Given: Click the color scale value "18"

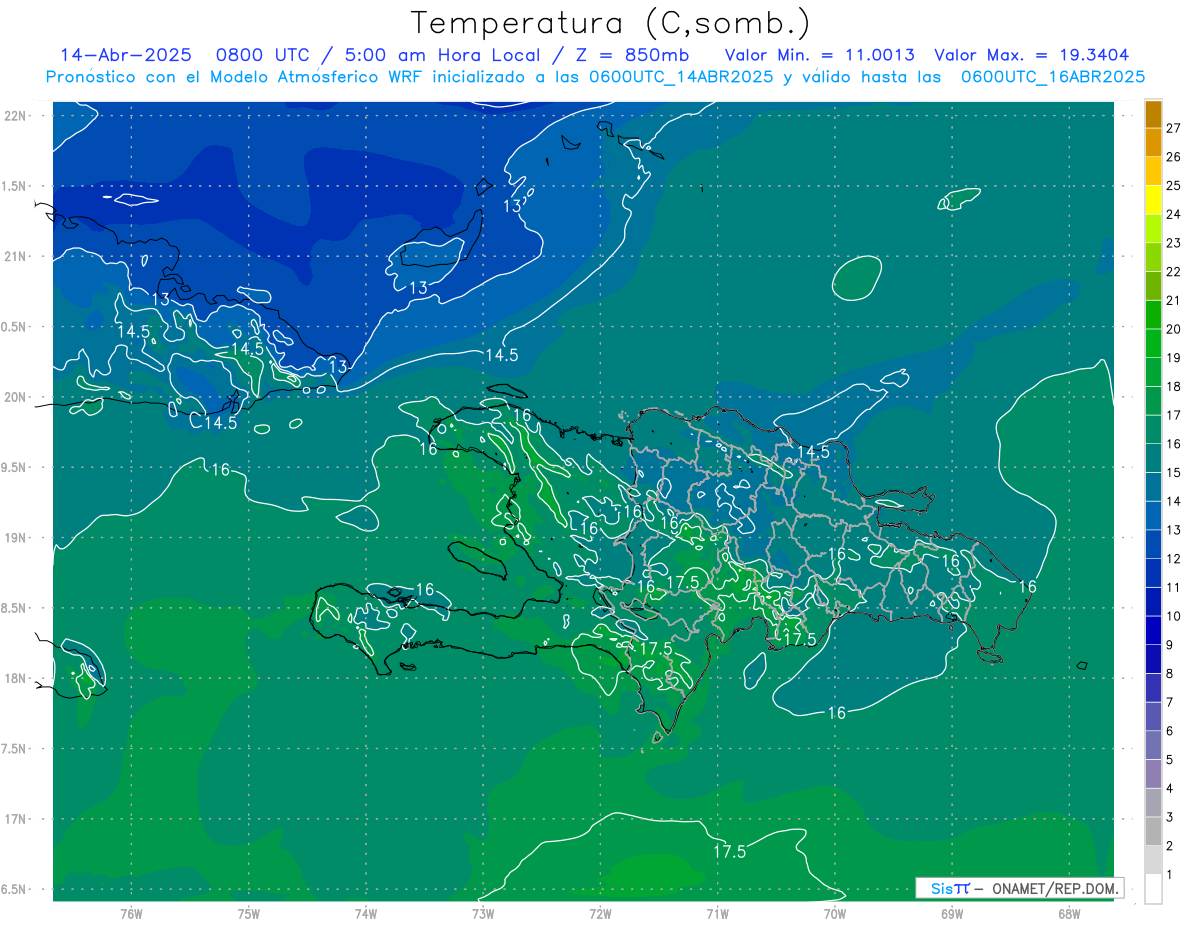Looking at the screenshot, I should pos(1174,386).
